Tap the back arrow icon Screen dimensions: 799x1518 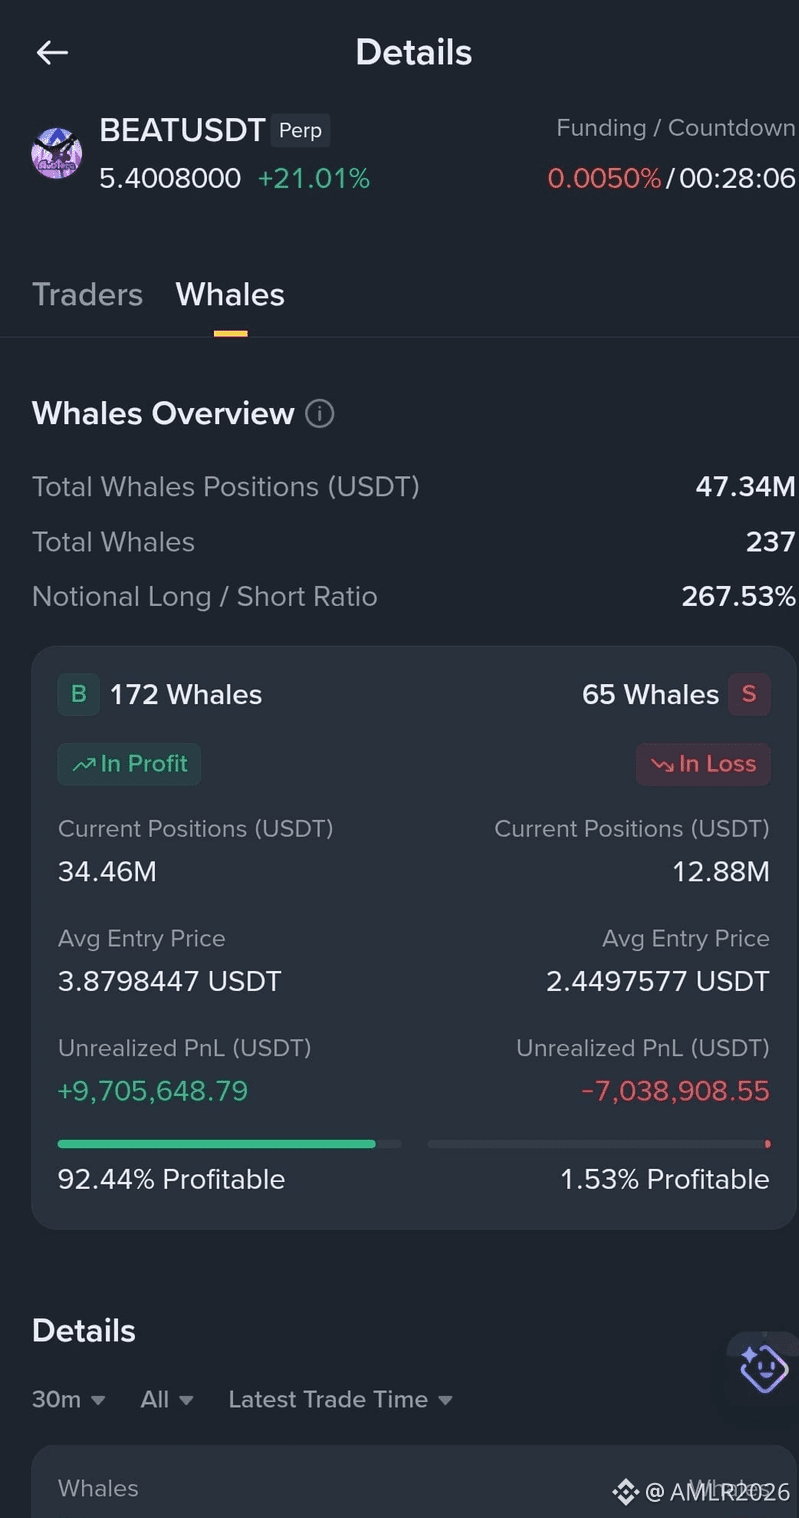tap(52, 53)
